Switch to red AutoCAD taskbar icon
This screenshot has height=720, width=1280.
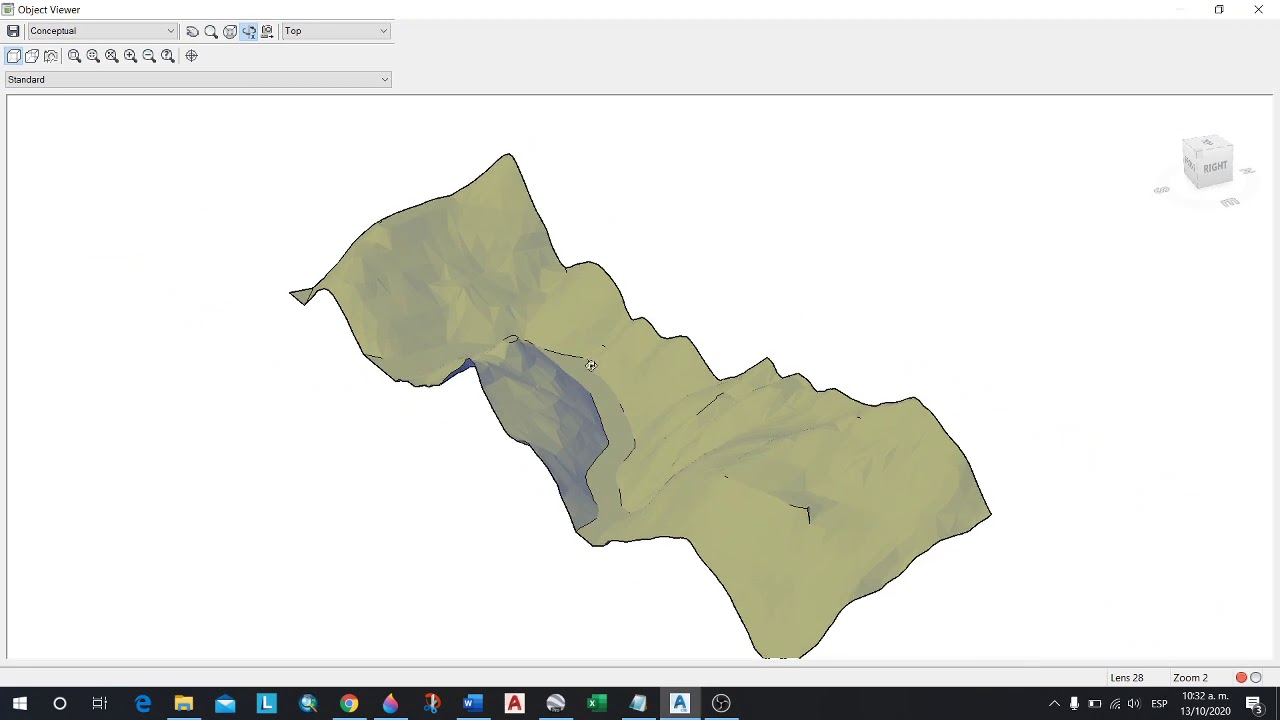pos(514,704)
